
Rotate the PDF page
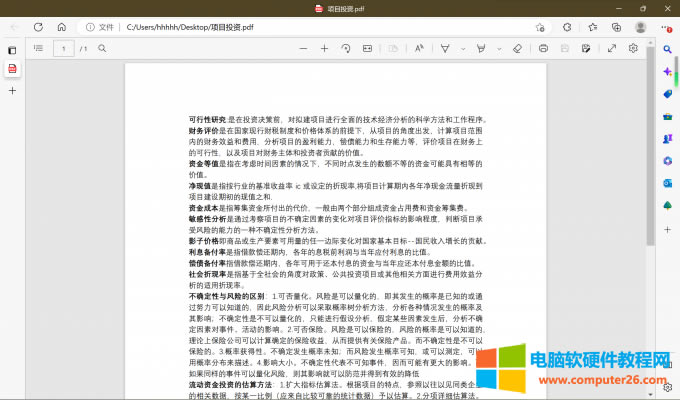(346, 48)
